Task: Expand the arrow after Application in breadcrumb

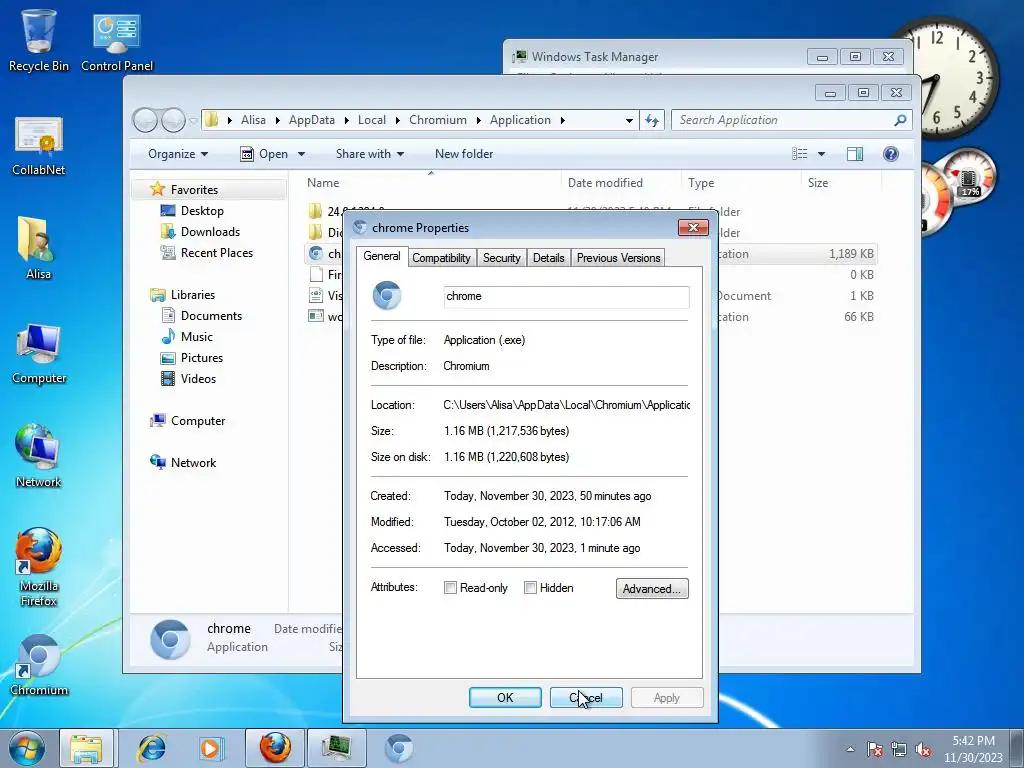Action: pos(562,120)
